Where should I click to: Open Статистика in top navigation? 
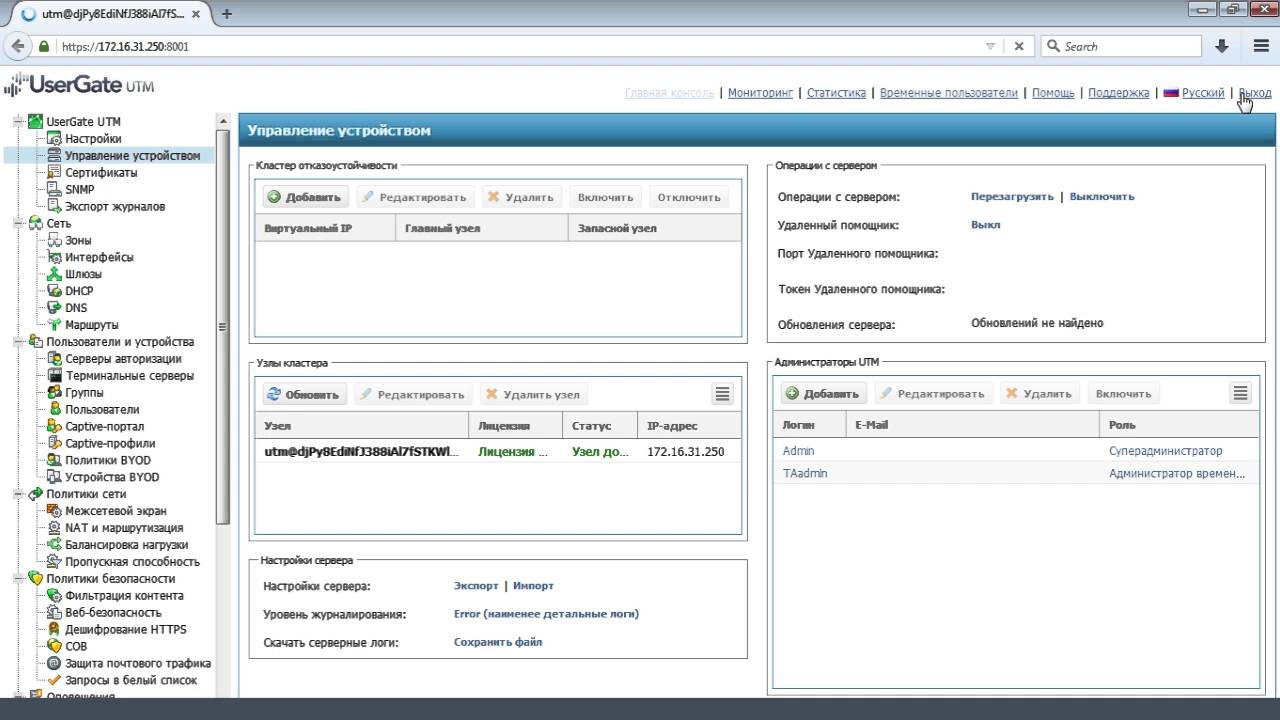(x=836, y=93)
